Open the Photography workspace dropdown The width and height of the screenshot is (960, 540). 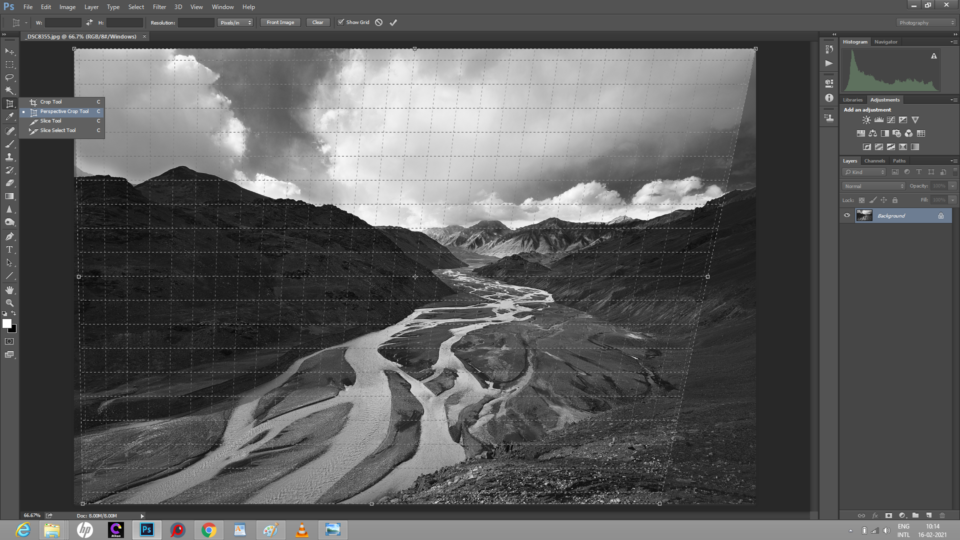[926, 23]
